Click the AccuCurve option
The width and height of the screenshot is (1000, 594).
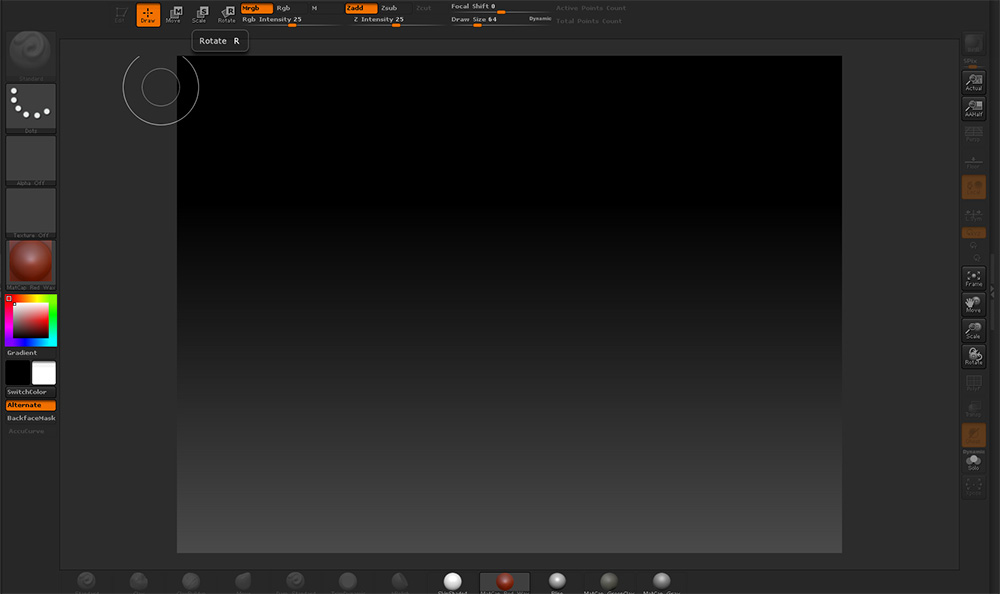point(26,432)
